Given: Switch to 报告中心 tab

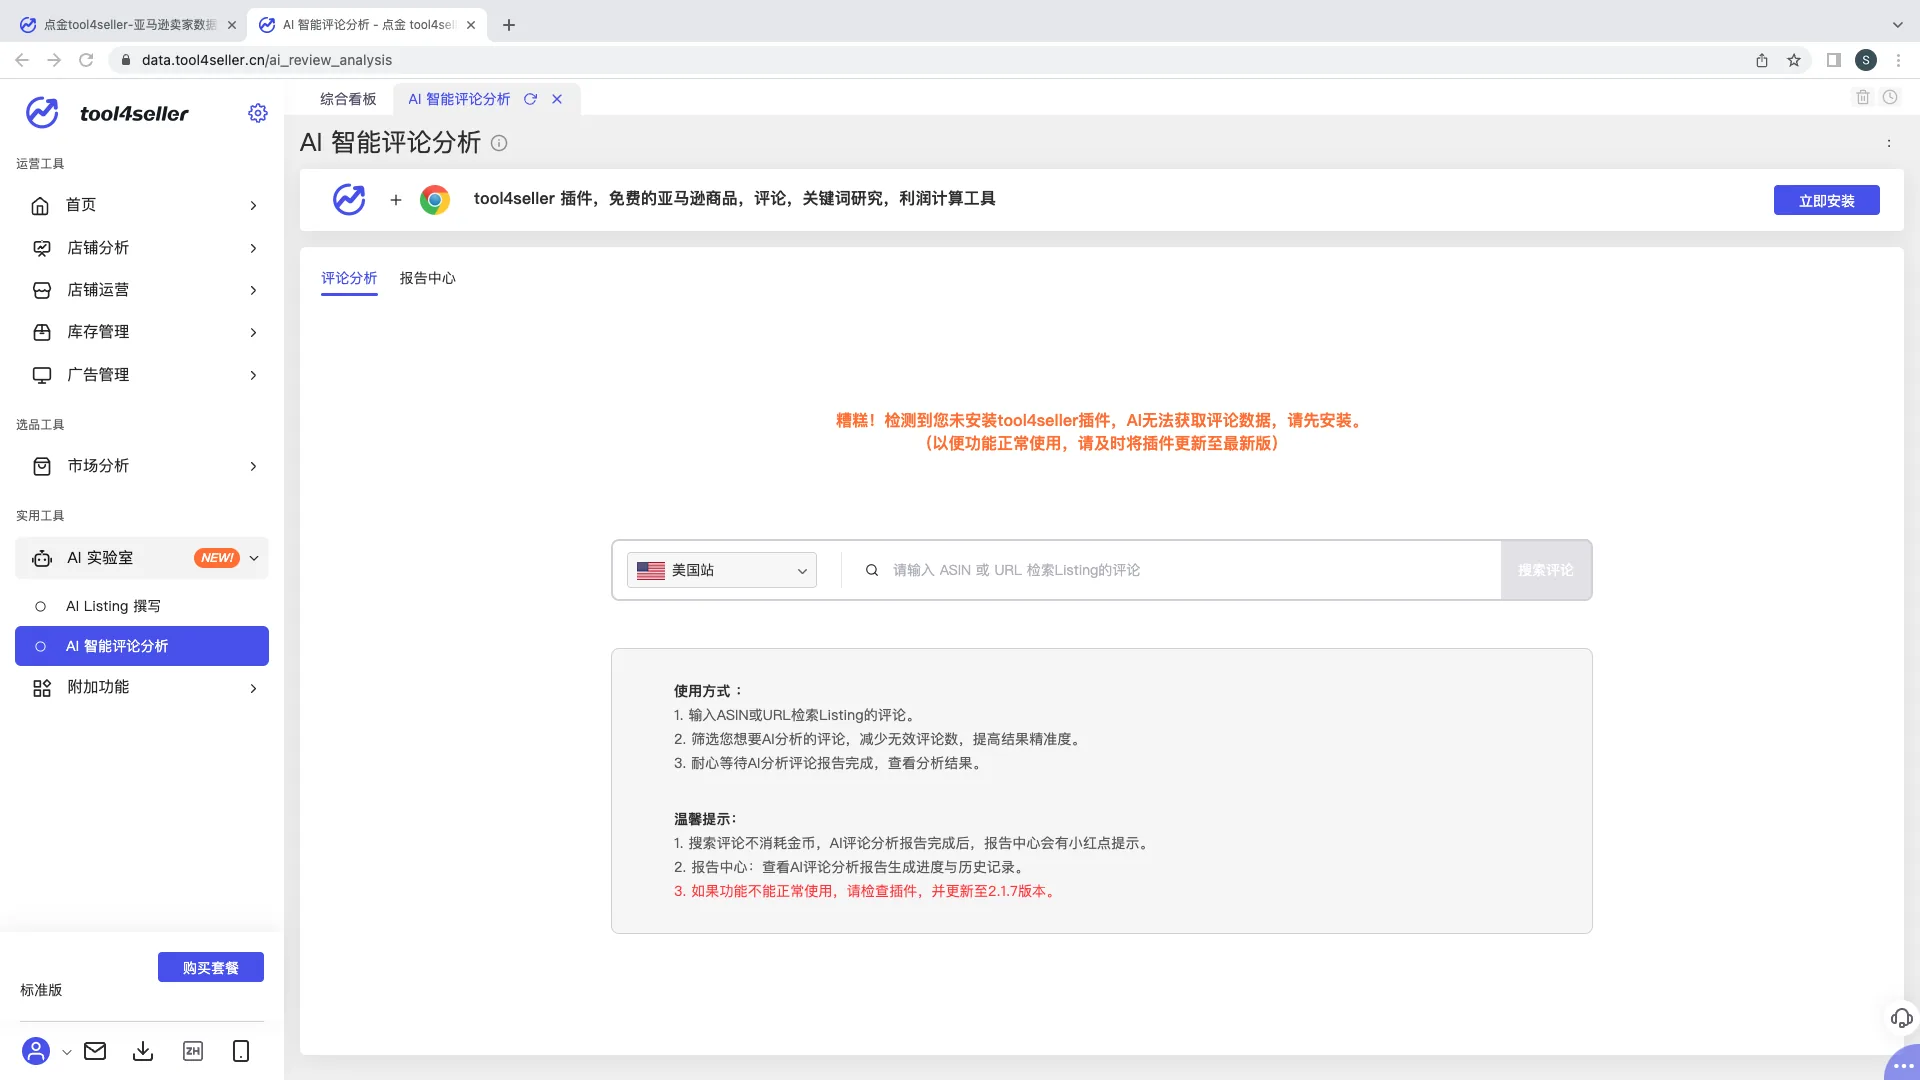Looking at the screenshot, I should 428,278.
